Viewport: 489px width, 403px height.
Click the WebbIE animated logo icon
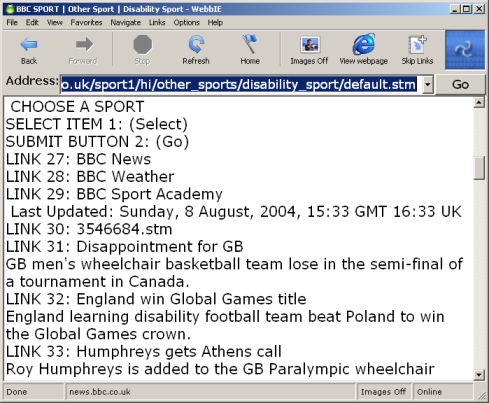465,50
